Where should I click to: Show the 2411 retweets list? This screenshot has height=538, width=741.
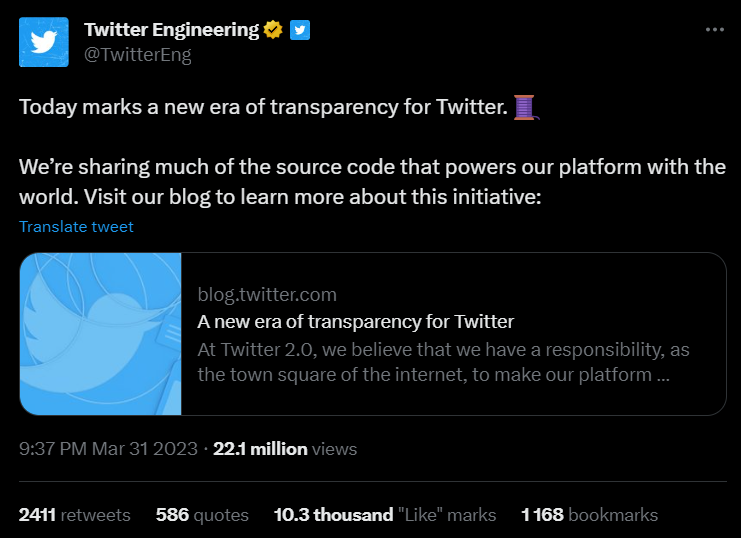tap(75, 515)
